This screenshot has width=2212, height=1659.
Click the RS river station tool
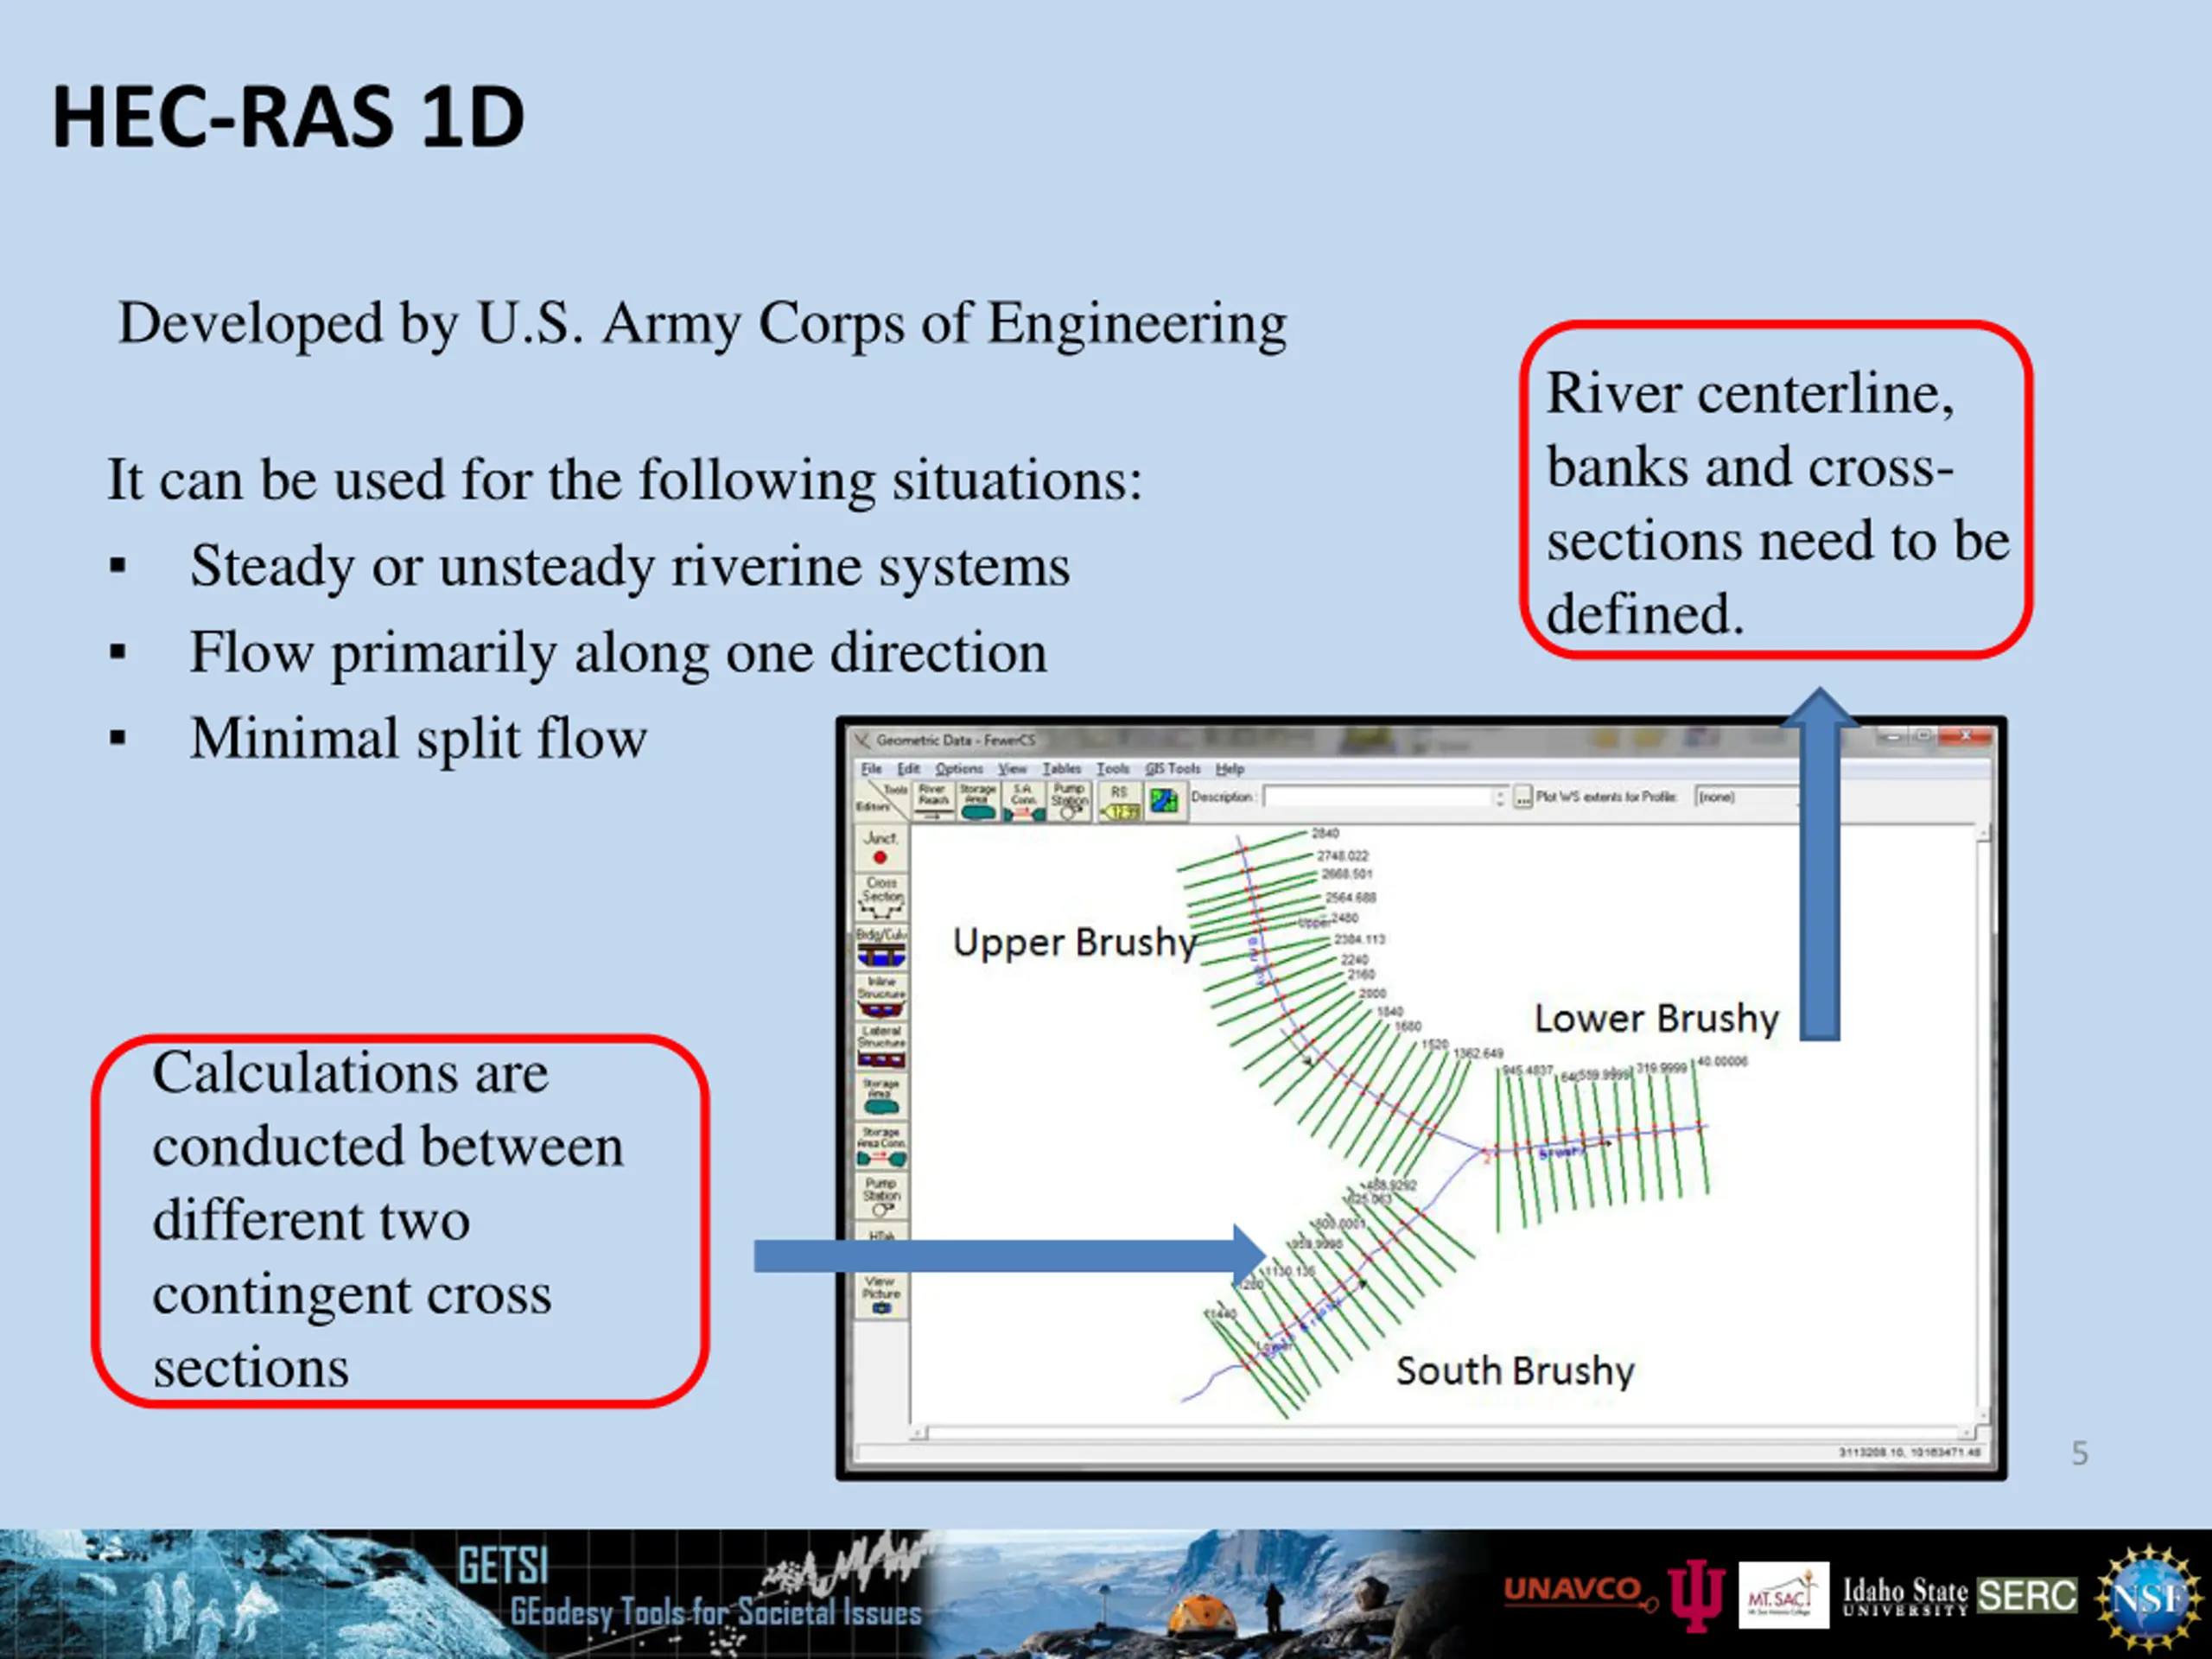point(1120,802)
